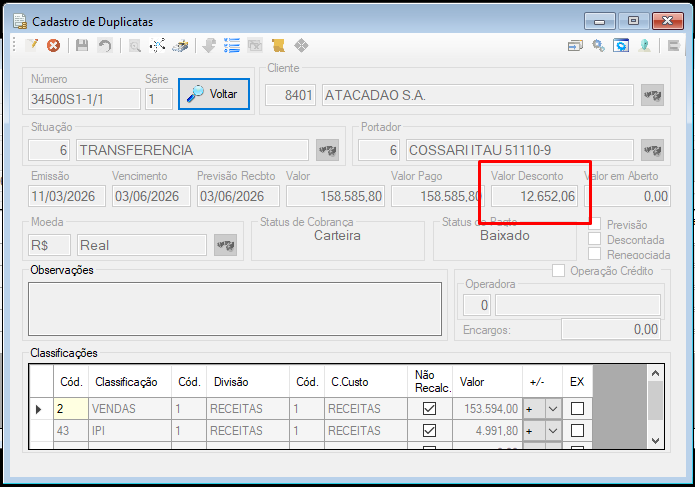695x487 pixels.
Task: Click the client code field 8401
Action: [290, 95]
